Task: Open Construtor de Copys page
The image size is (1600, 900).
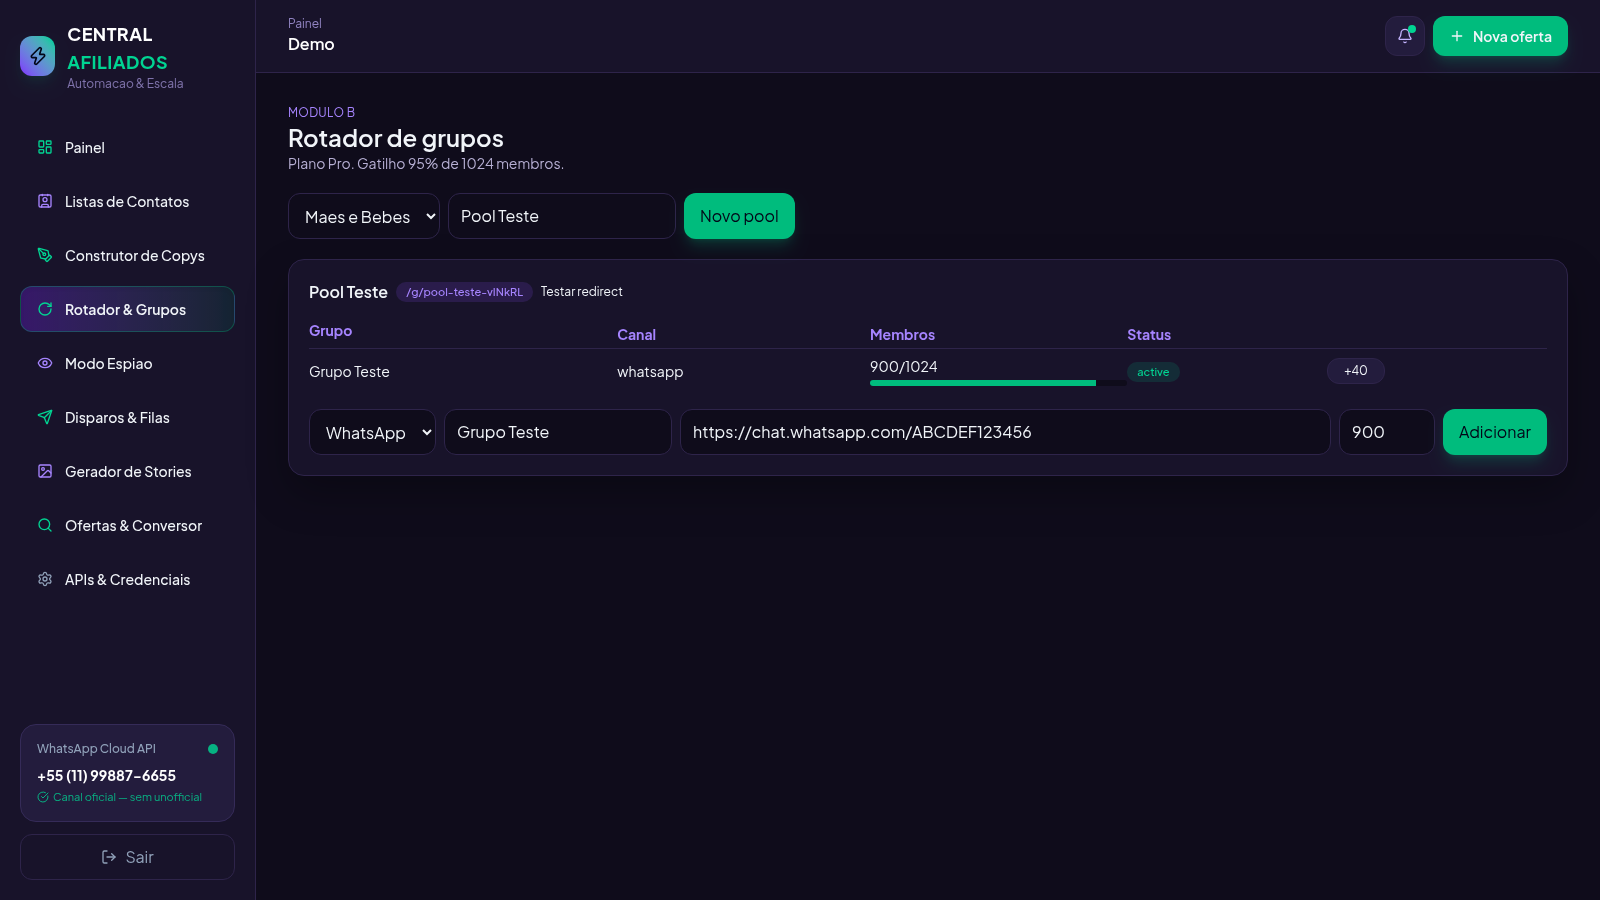Action: 127,255
